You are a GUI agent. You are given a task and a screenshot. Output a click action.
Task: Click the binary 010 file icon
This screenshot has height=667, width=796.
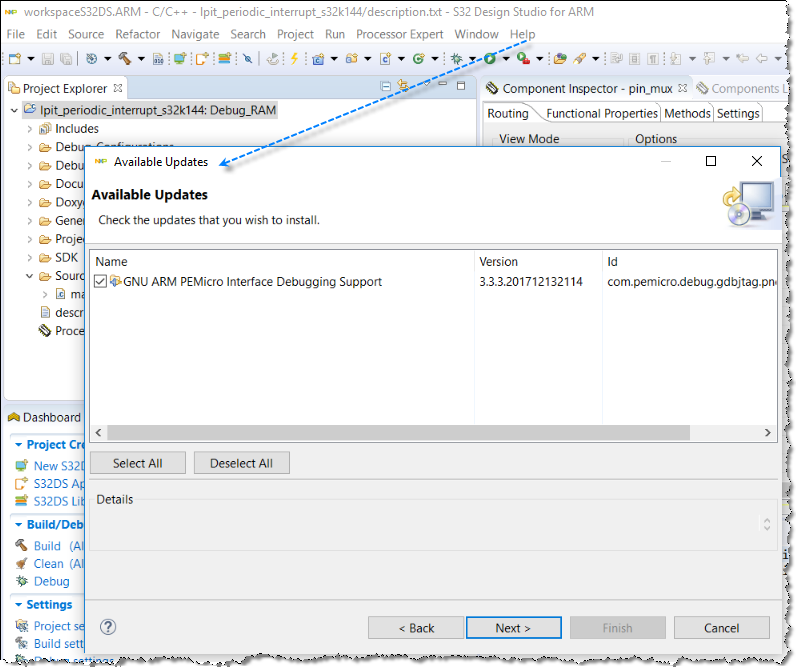click(158, 59)
